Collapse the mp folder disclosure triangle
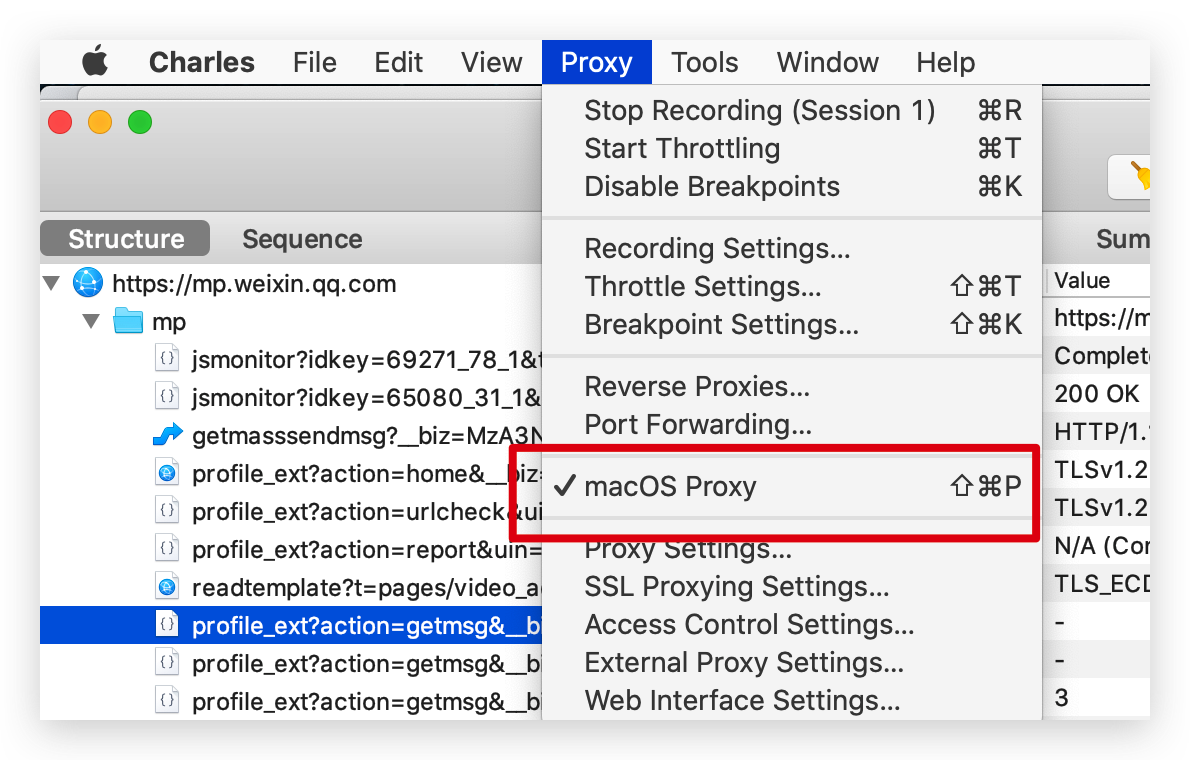Screen dimensions: 1190x760 (x=92, y=322)
